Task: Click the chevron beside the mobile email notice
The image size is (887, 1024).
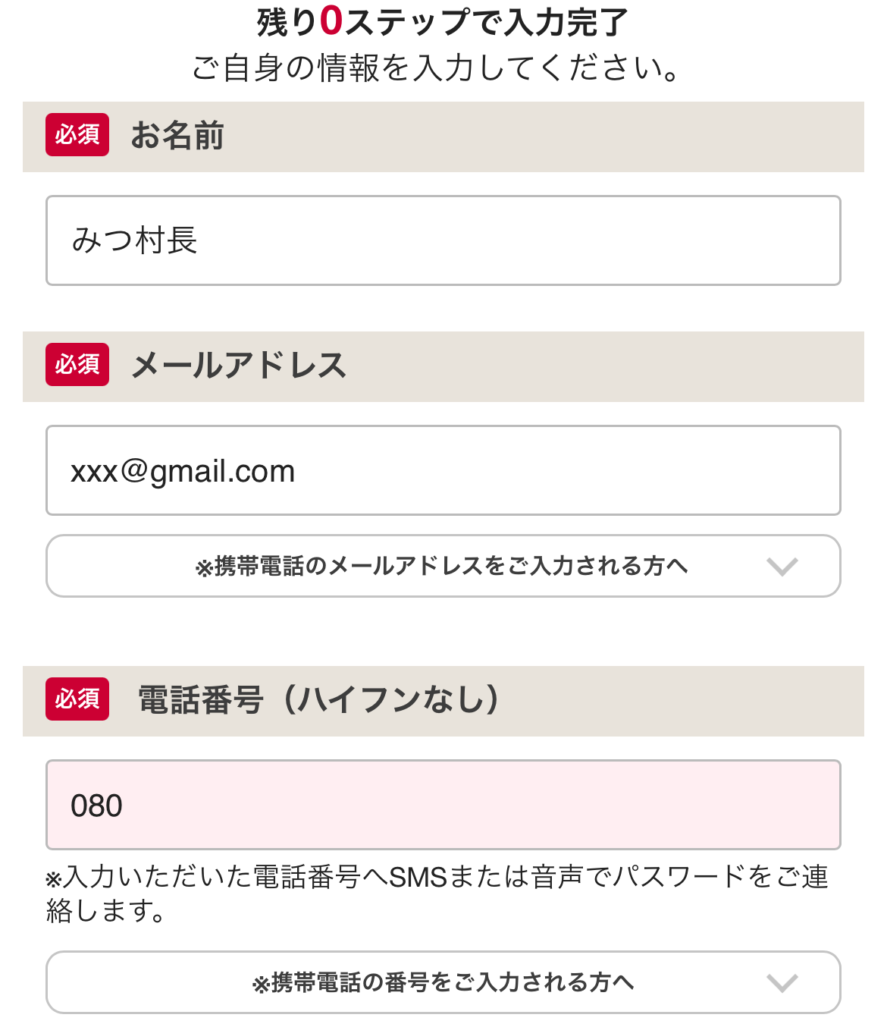Action: click(x=781, y=567)
